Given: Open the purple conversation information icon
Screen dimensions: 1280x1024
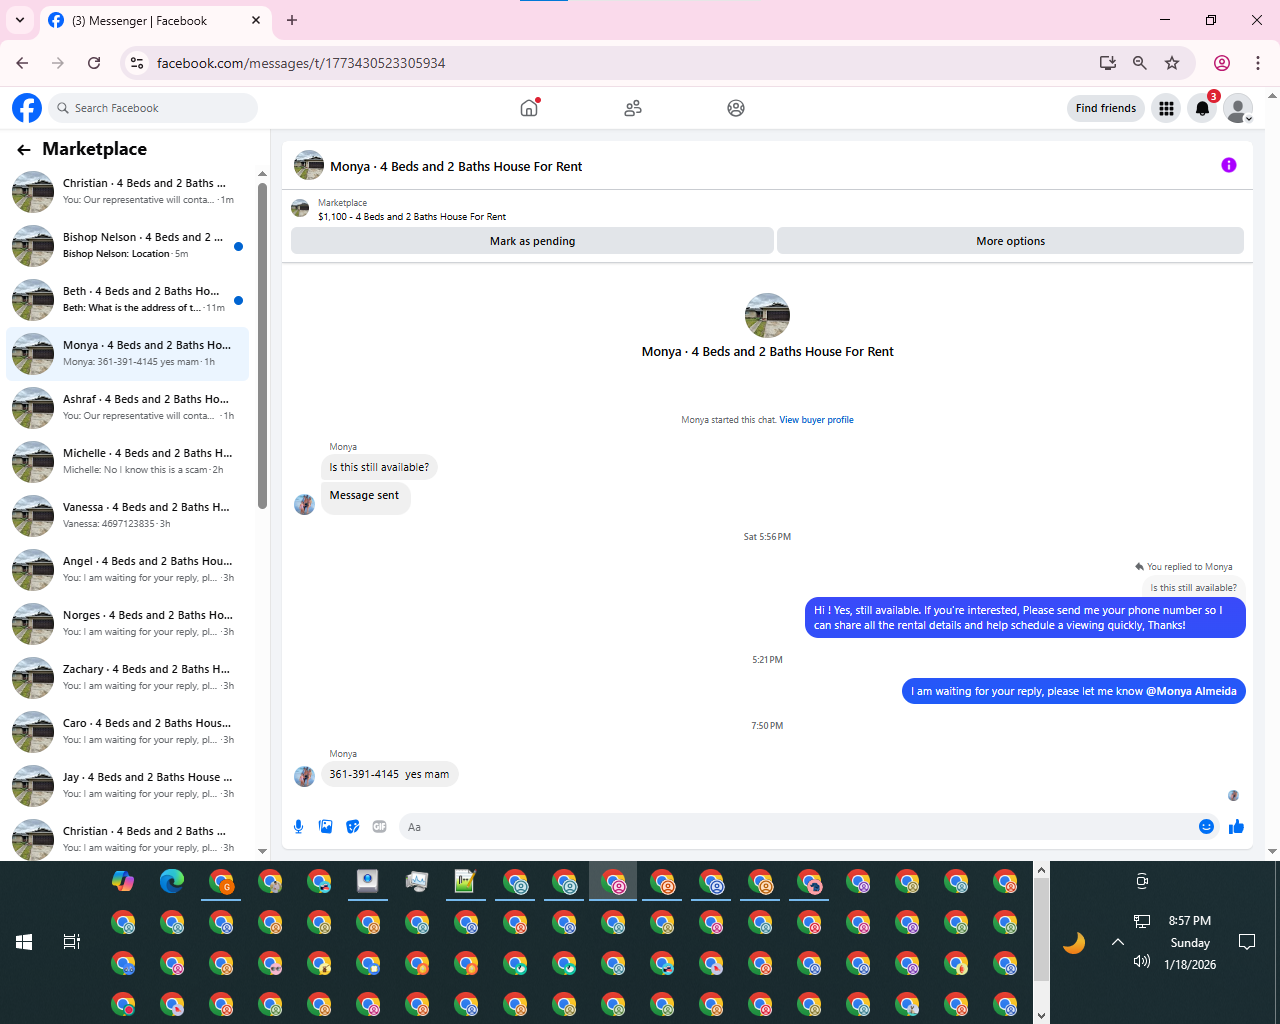Looking at the screenshot, I should pyautogui.click(x=1229, y=165).
